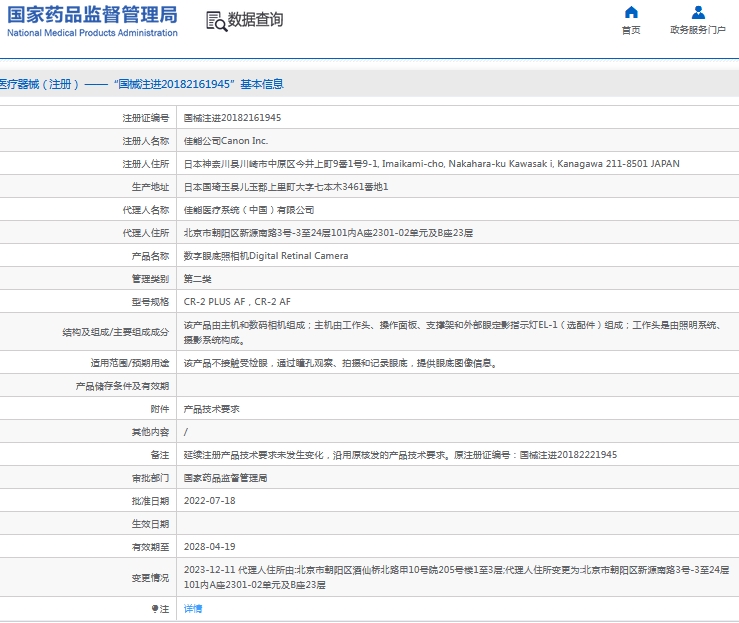The height and width of the screenshot is (623, 739).
Task: Select management category value 第二类
Action: [197, 279]
